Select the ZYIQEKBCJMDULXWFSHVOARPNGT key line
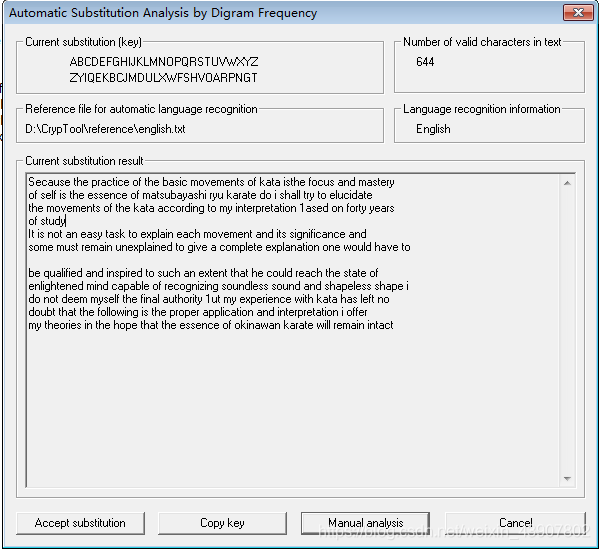 point(163,78)
